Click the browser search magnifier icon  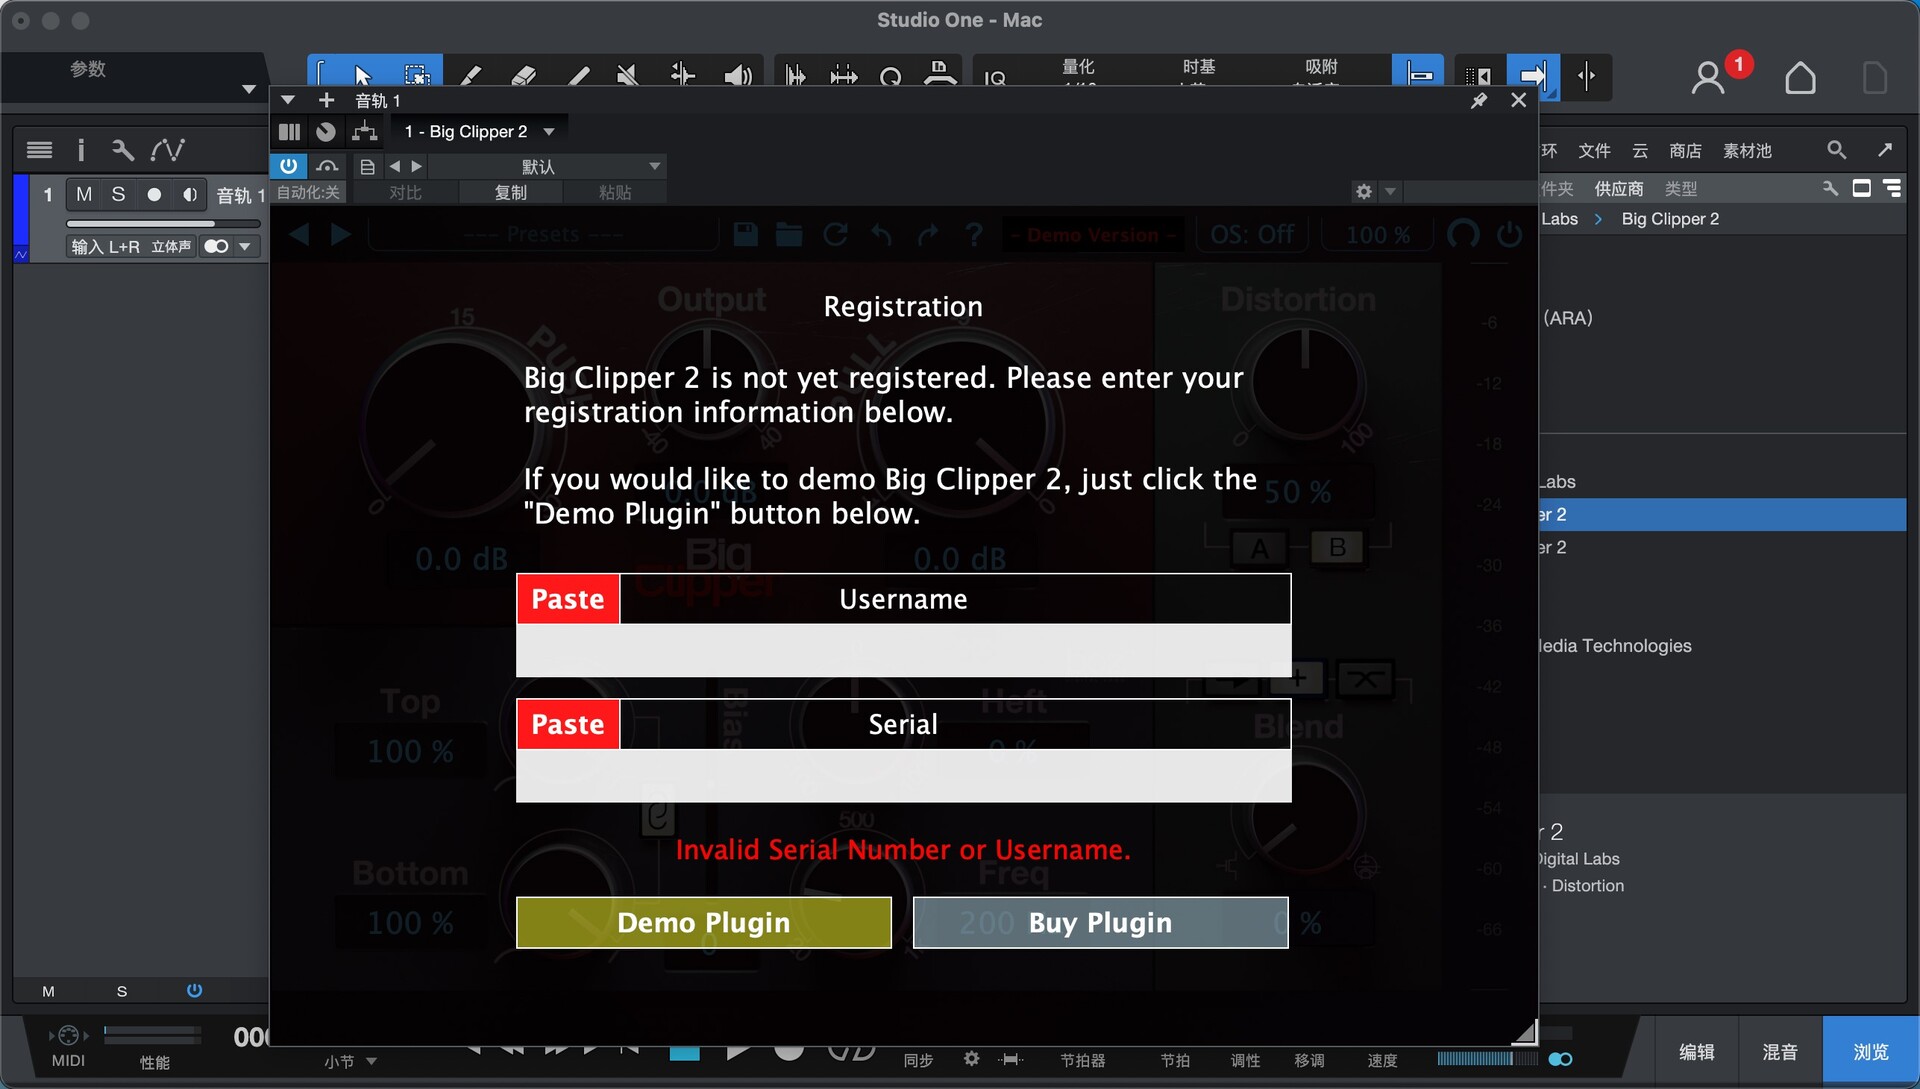click(1836, 150)
